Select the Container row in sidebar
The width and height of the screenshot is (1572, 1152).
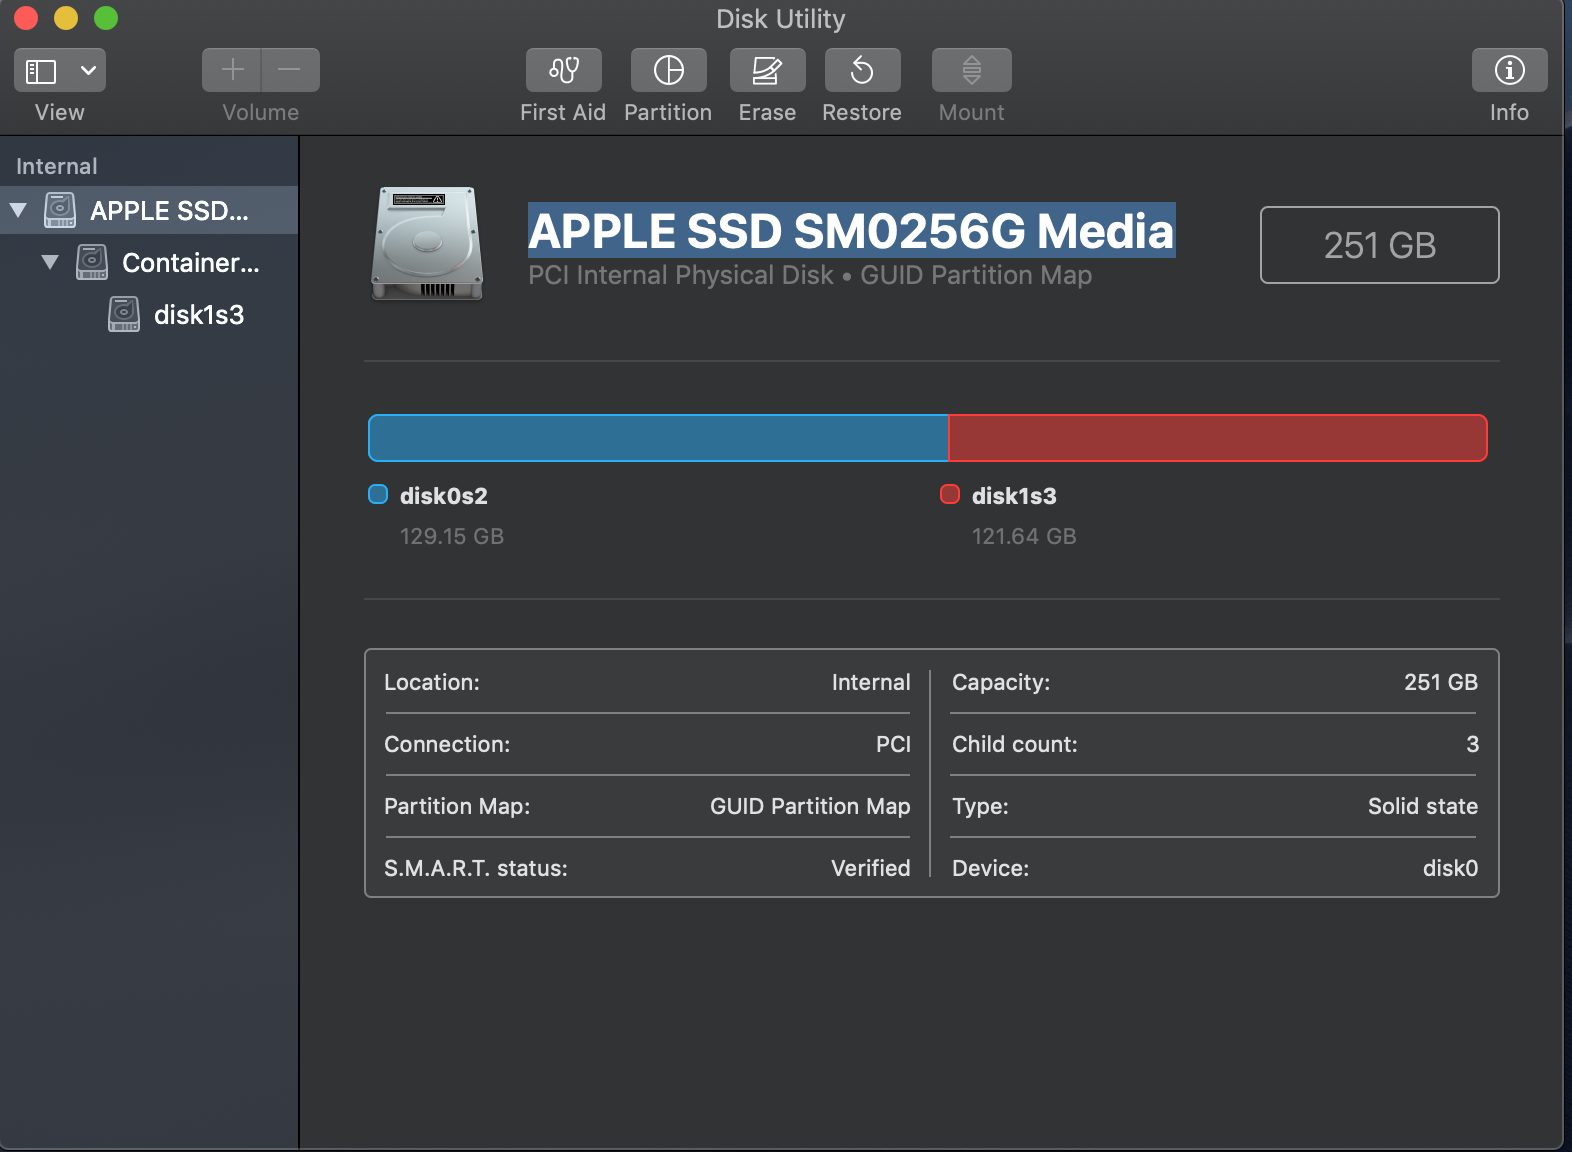point(149,262)
